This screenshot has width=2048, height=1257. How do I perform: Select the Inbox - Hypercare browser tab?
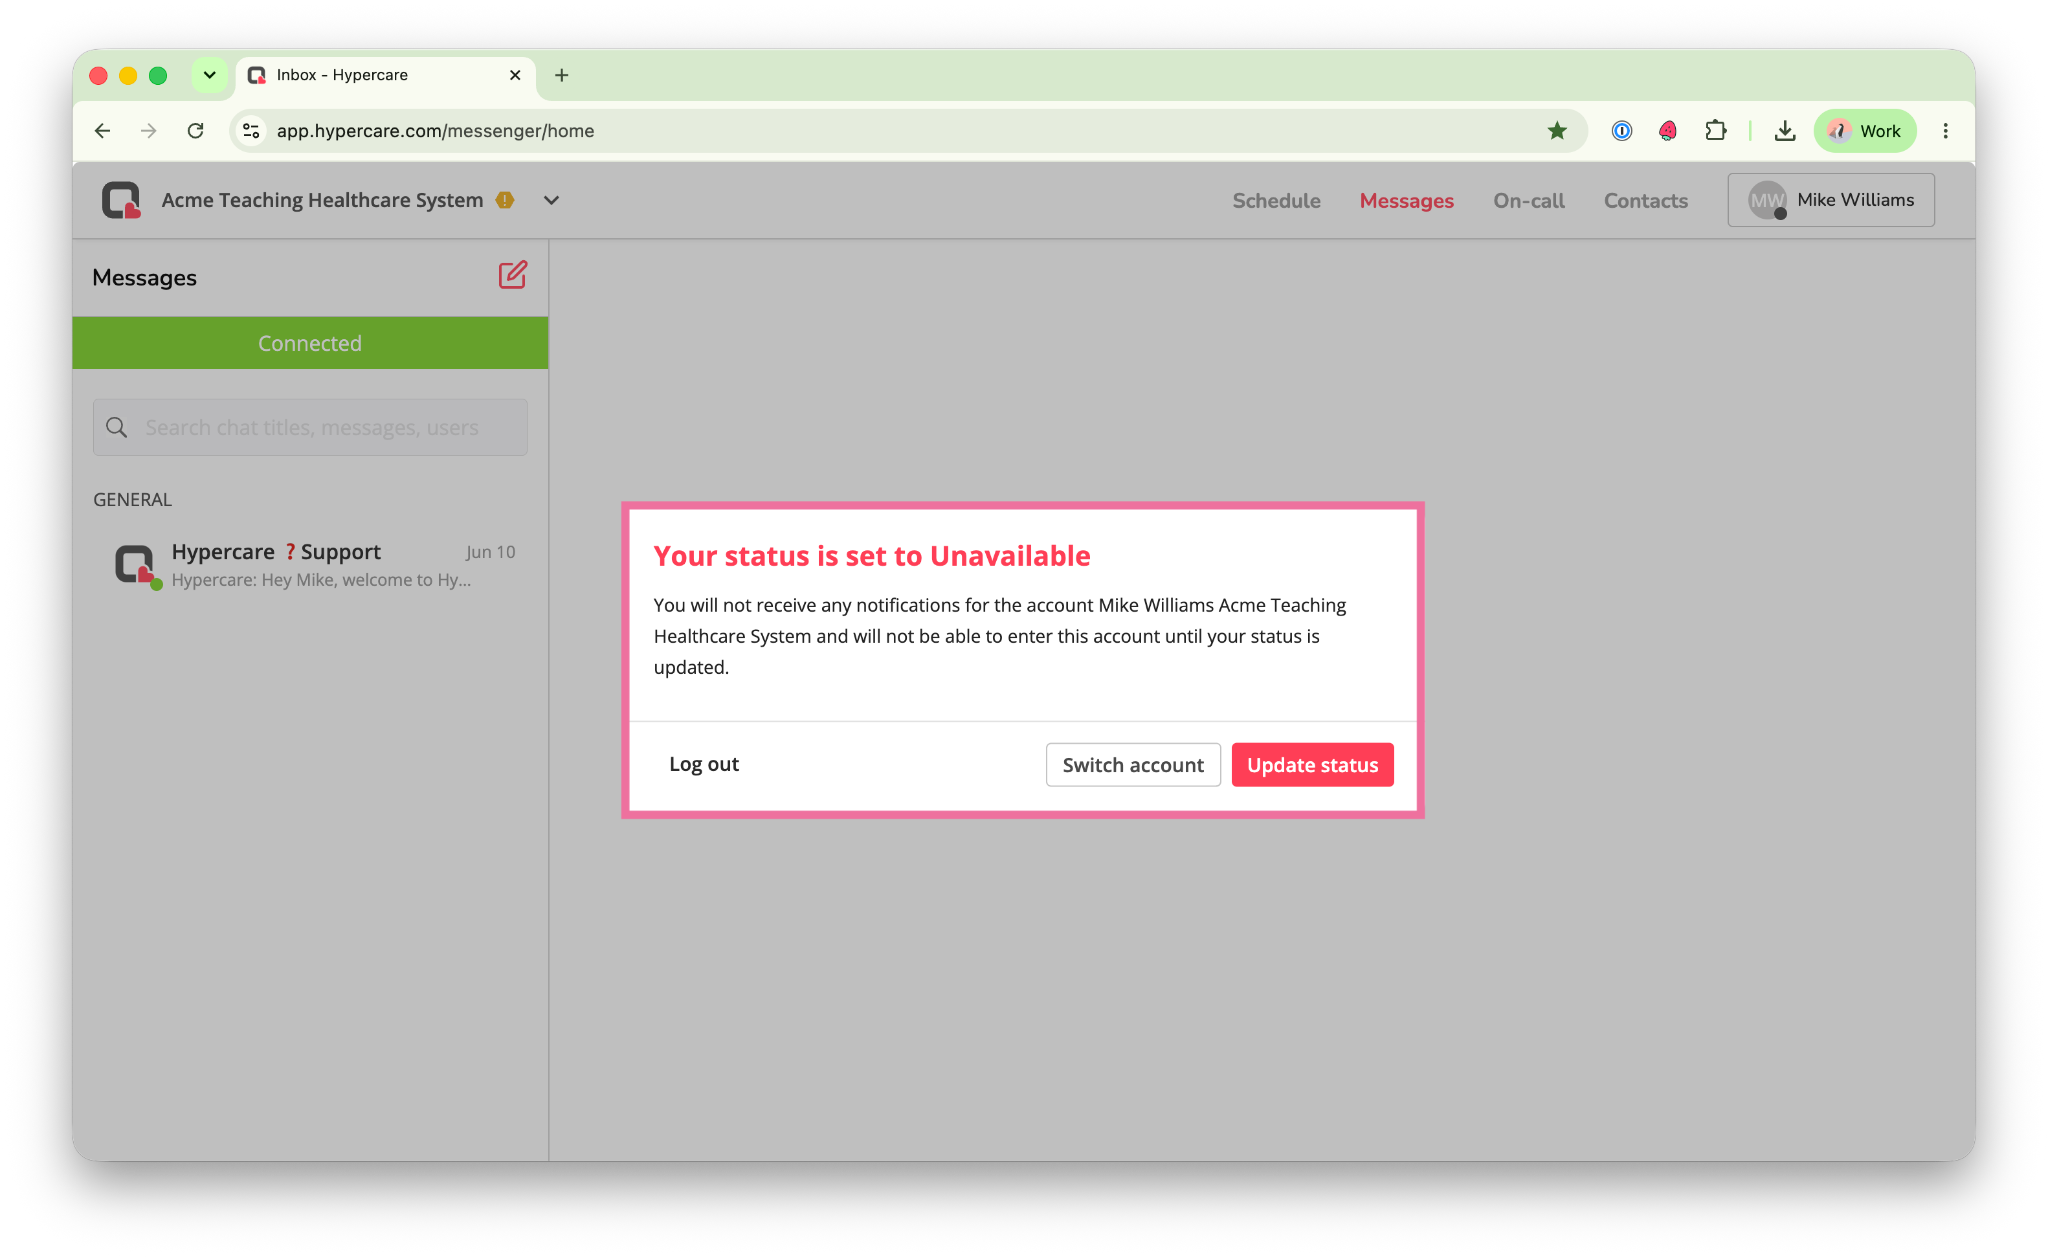[386, 75]
